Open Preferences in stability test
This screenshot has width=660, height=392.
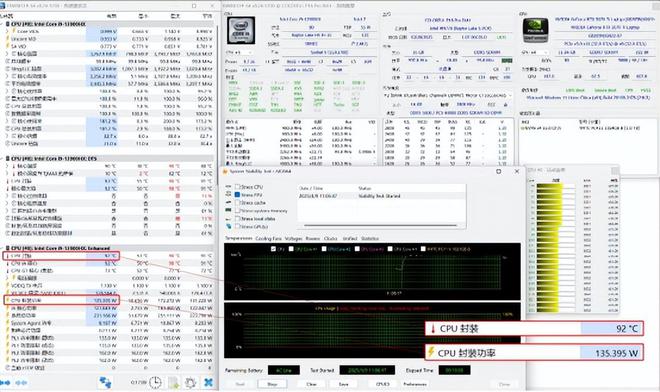[415, 384]
